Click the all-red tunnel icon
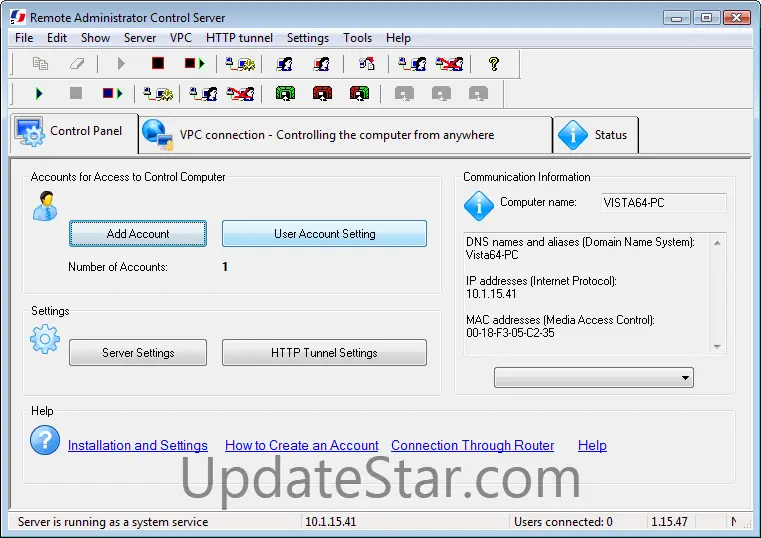761x538 pixels. 322,93
